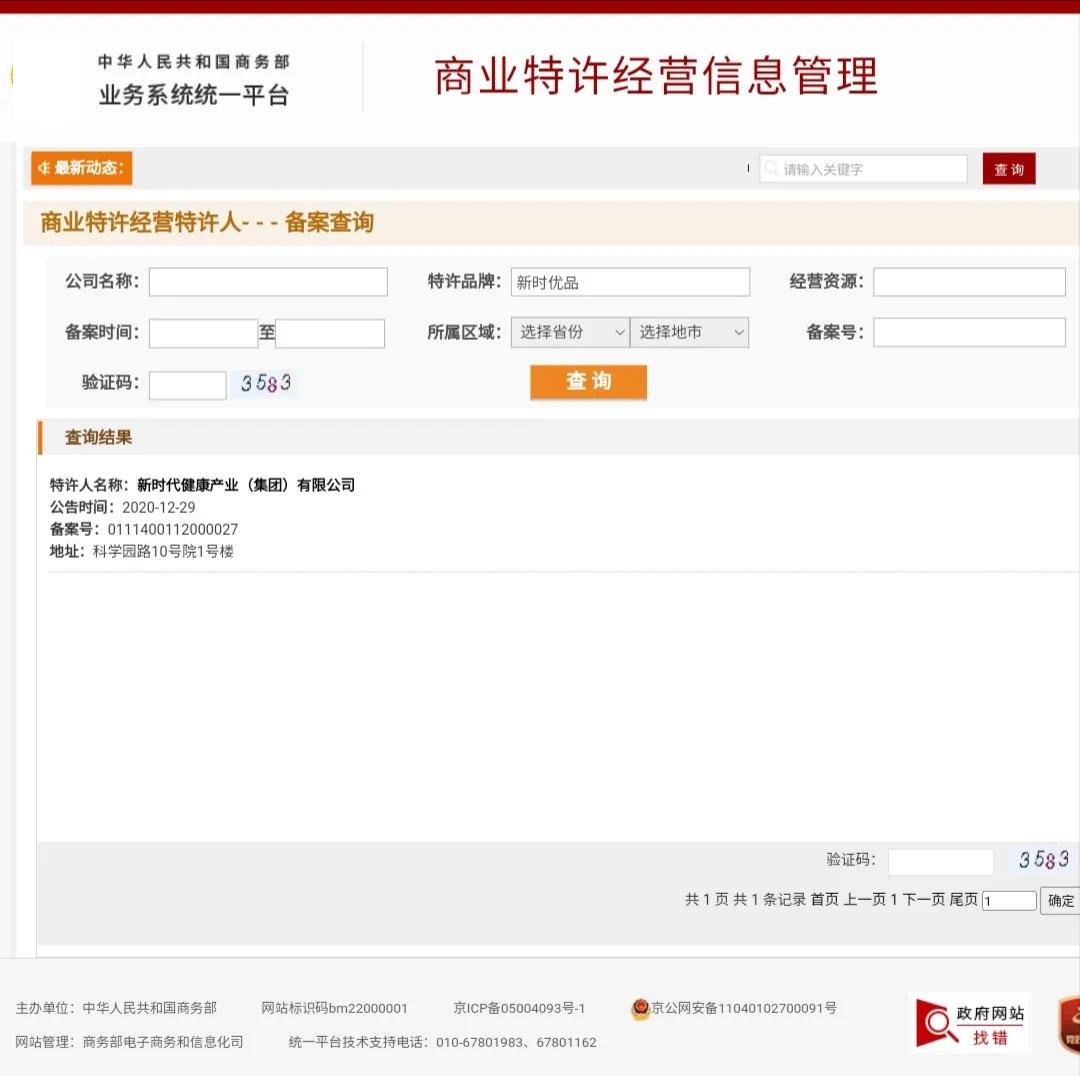The width and height of the screenshot is (1080, 1076).
Task: Click the 特许品牌 field containing 新时优品
Action: (630, 282)
